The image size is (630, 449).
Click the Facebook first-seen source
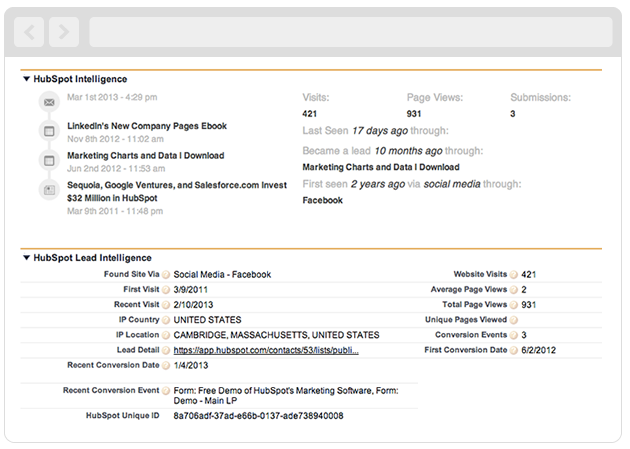tap(323, 200)
